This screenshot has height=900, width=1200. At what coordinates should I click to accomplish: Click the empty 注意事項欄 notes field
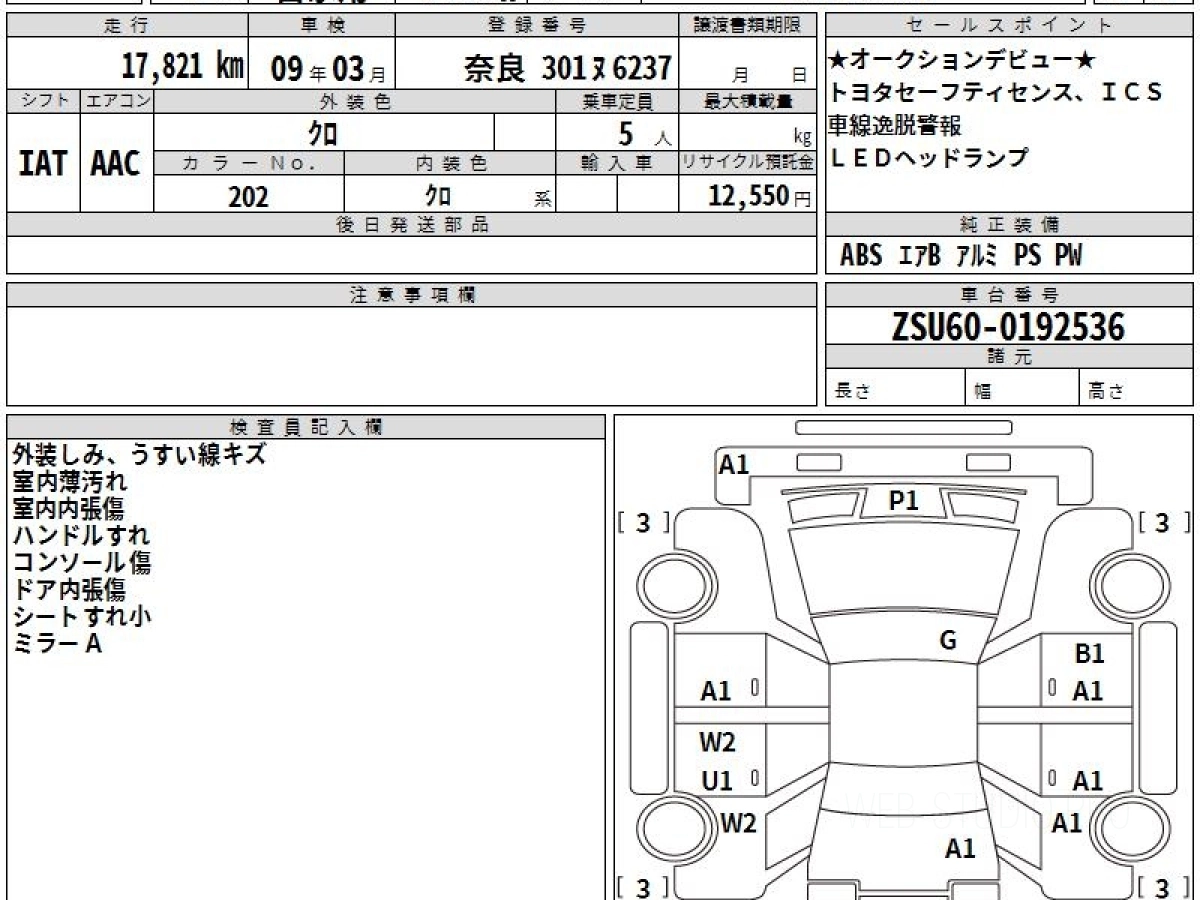click(411, 355)
